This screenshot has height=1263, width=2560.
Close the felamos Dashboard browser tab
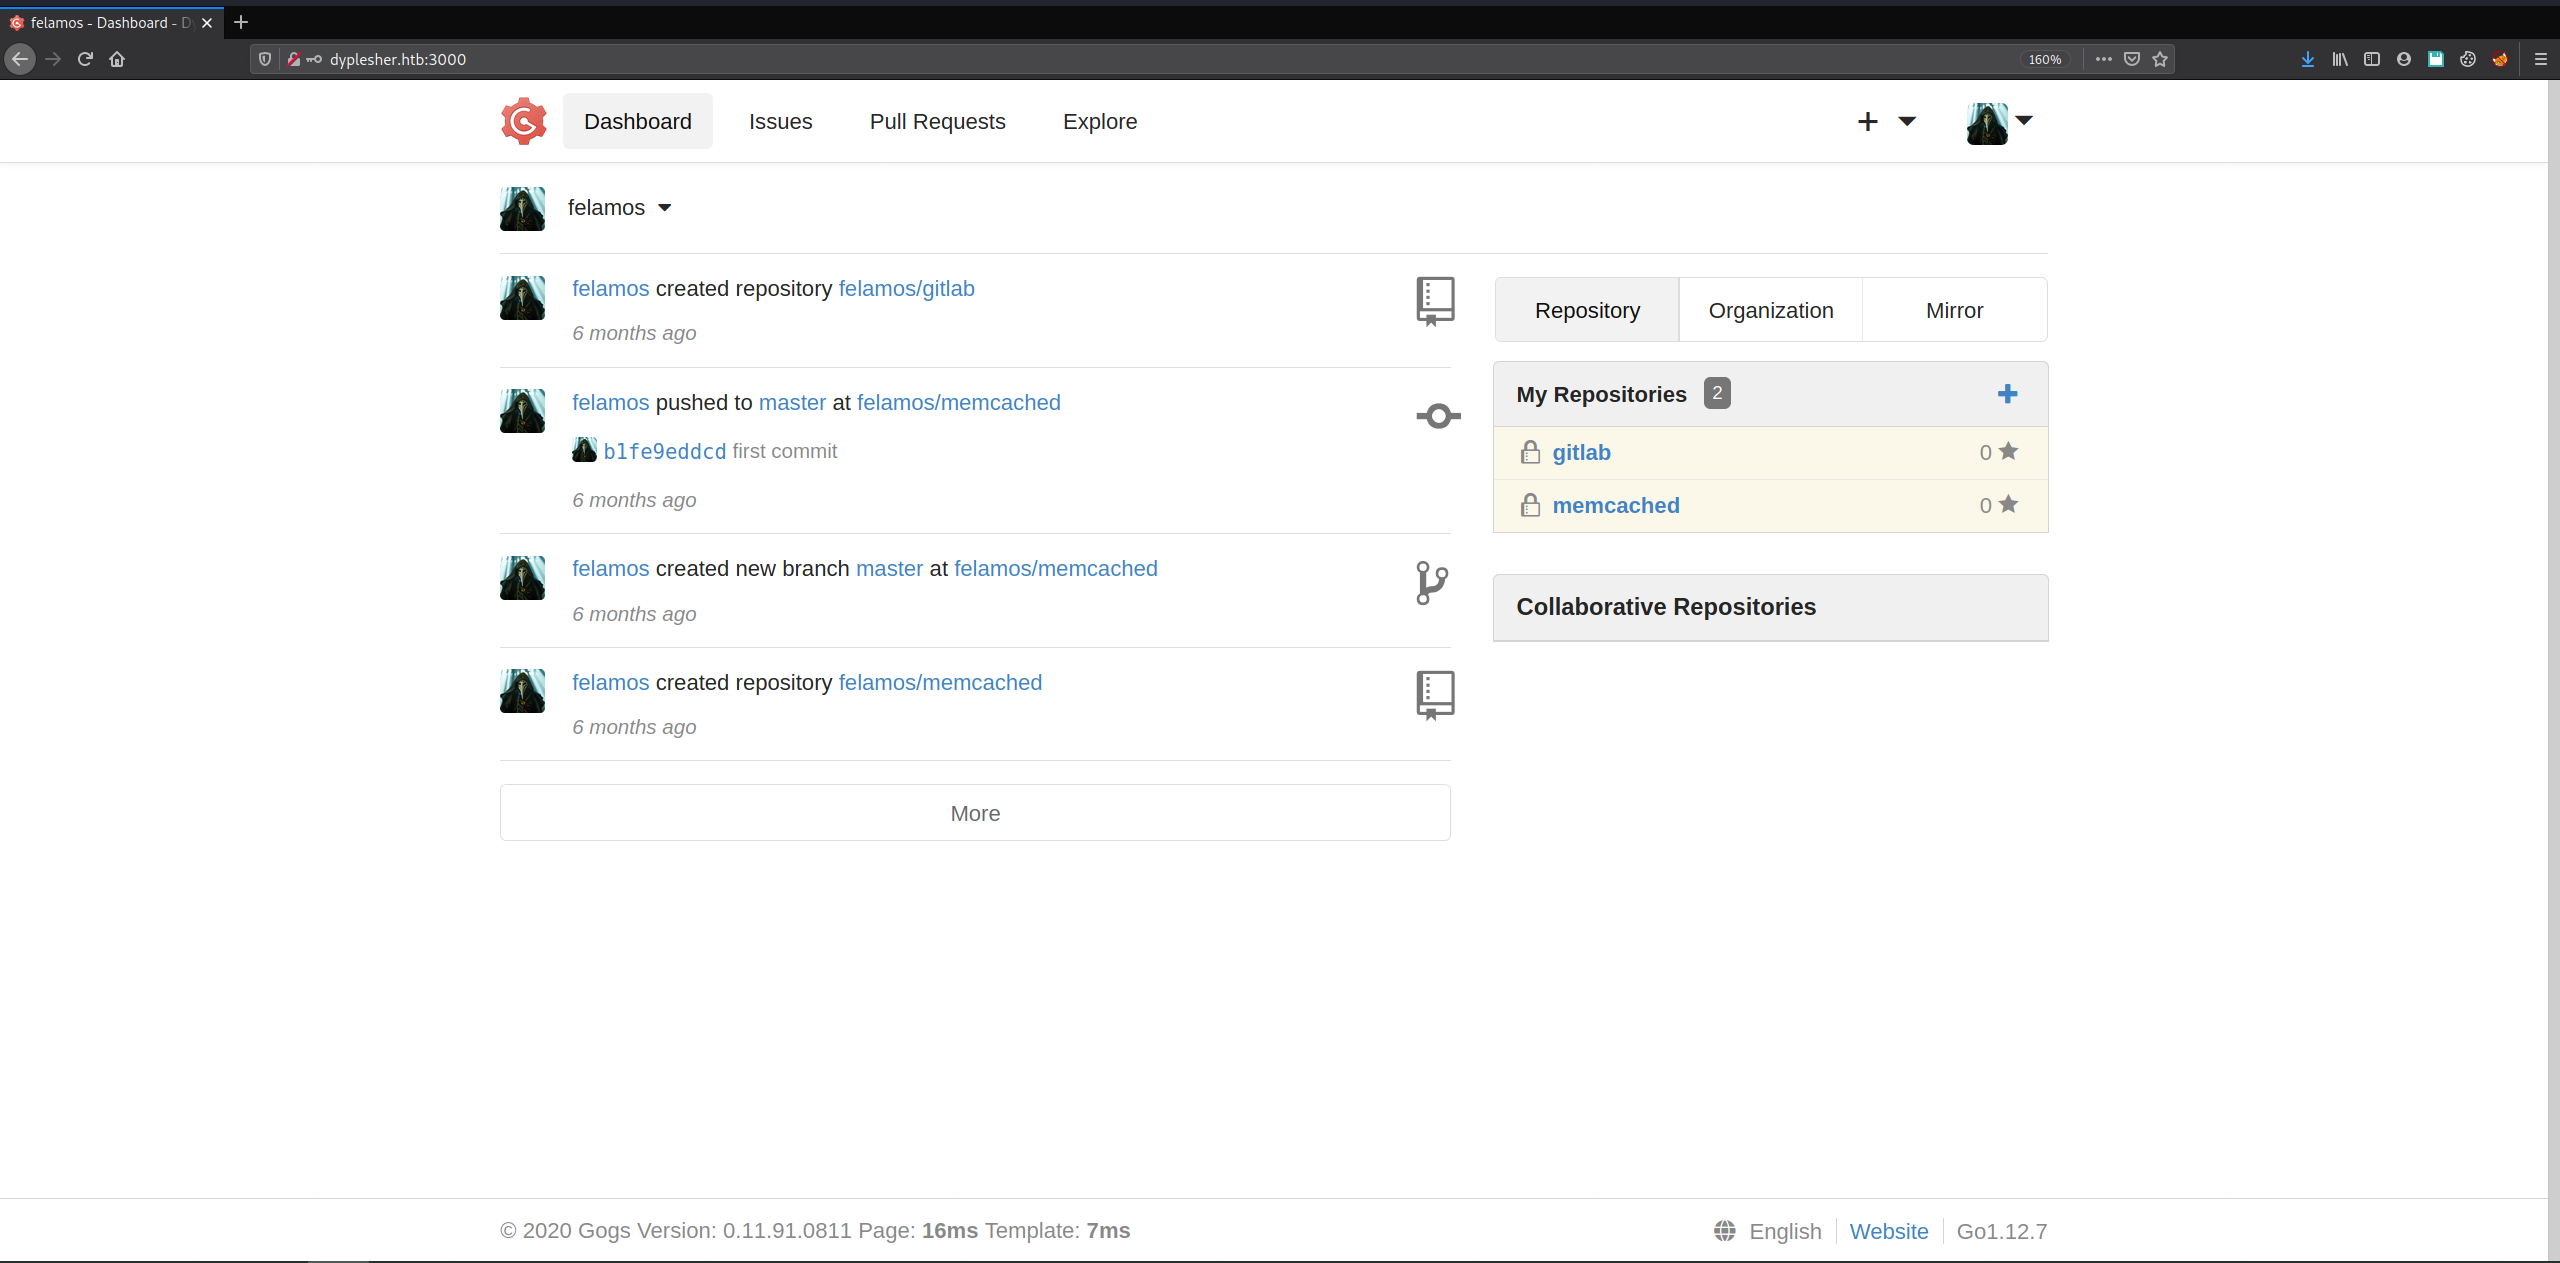point(207,22)
